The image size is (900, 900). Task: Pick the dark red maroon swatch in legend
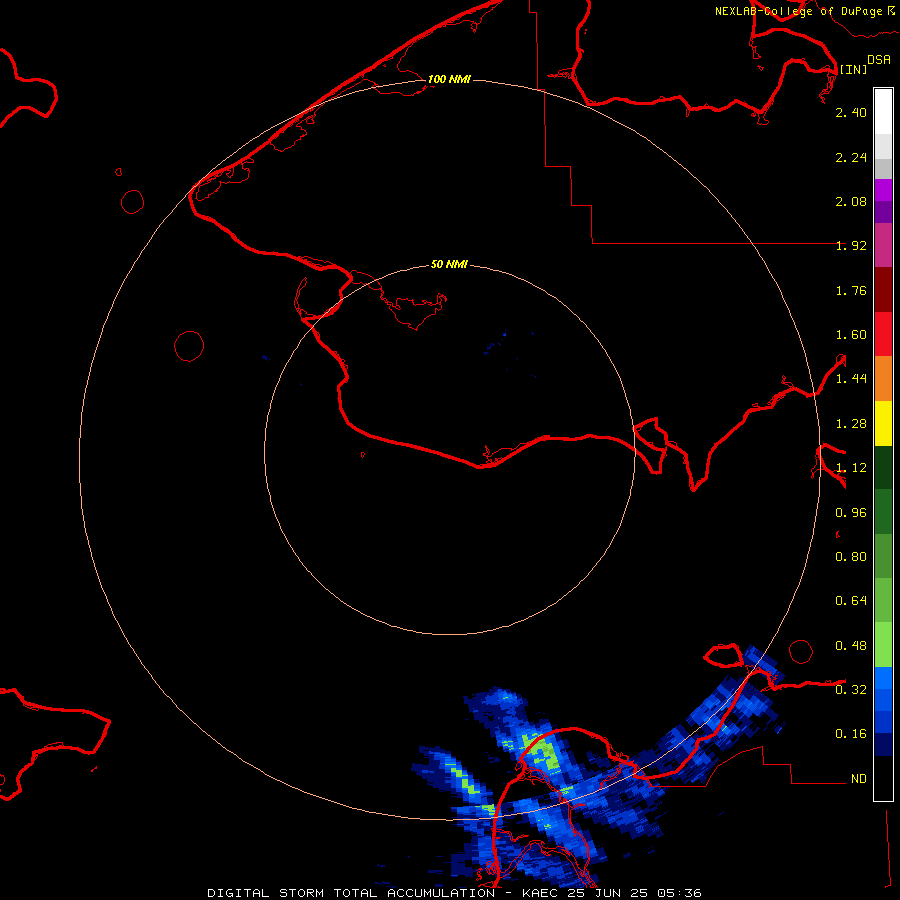[883, 290]
